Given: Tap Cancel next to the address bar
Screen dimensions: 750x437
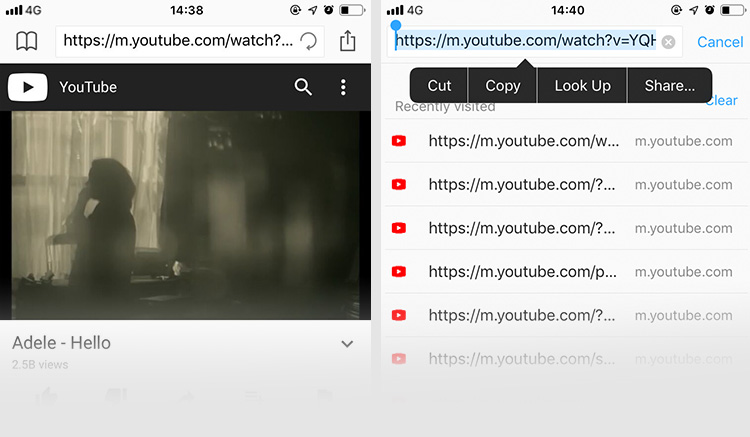Looking at the screenshot, I should 720,42.
